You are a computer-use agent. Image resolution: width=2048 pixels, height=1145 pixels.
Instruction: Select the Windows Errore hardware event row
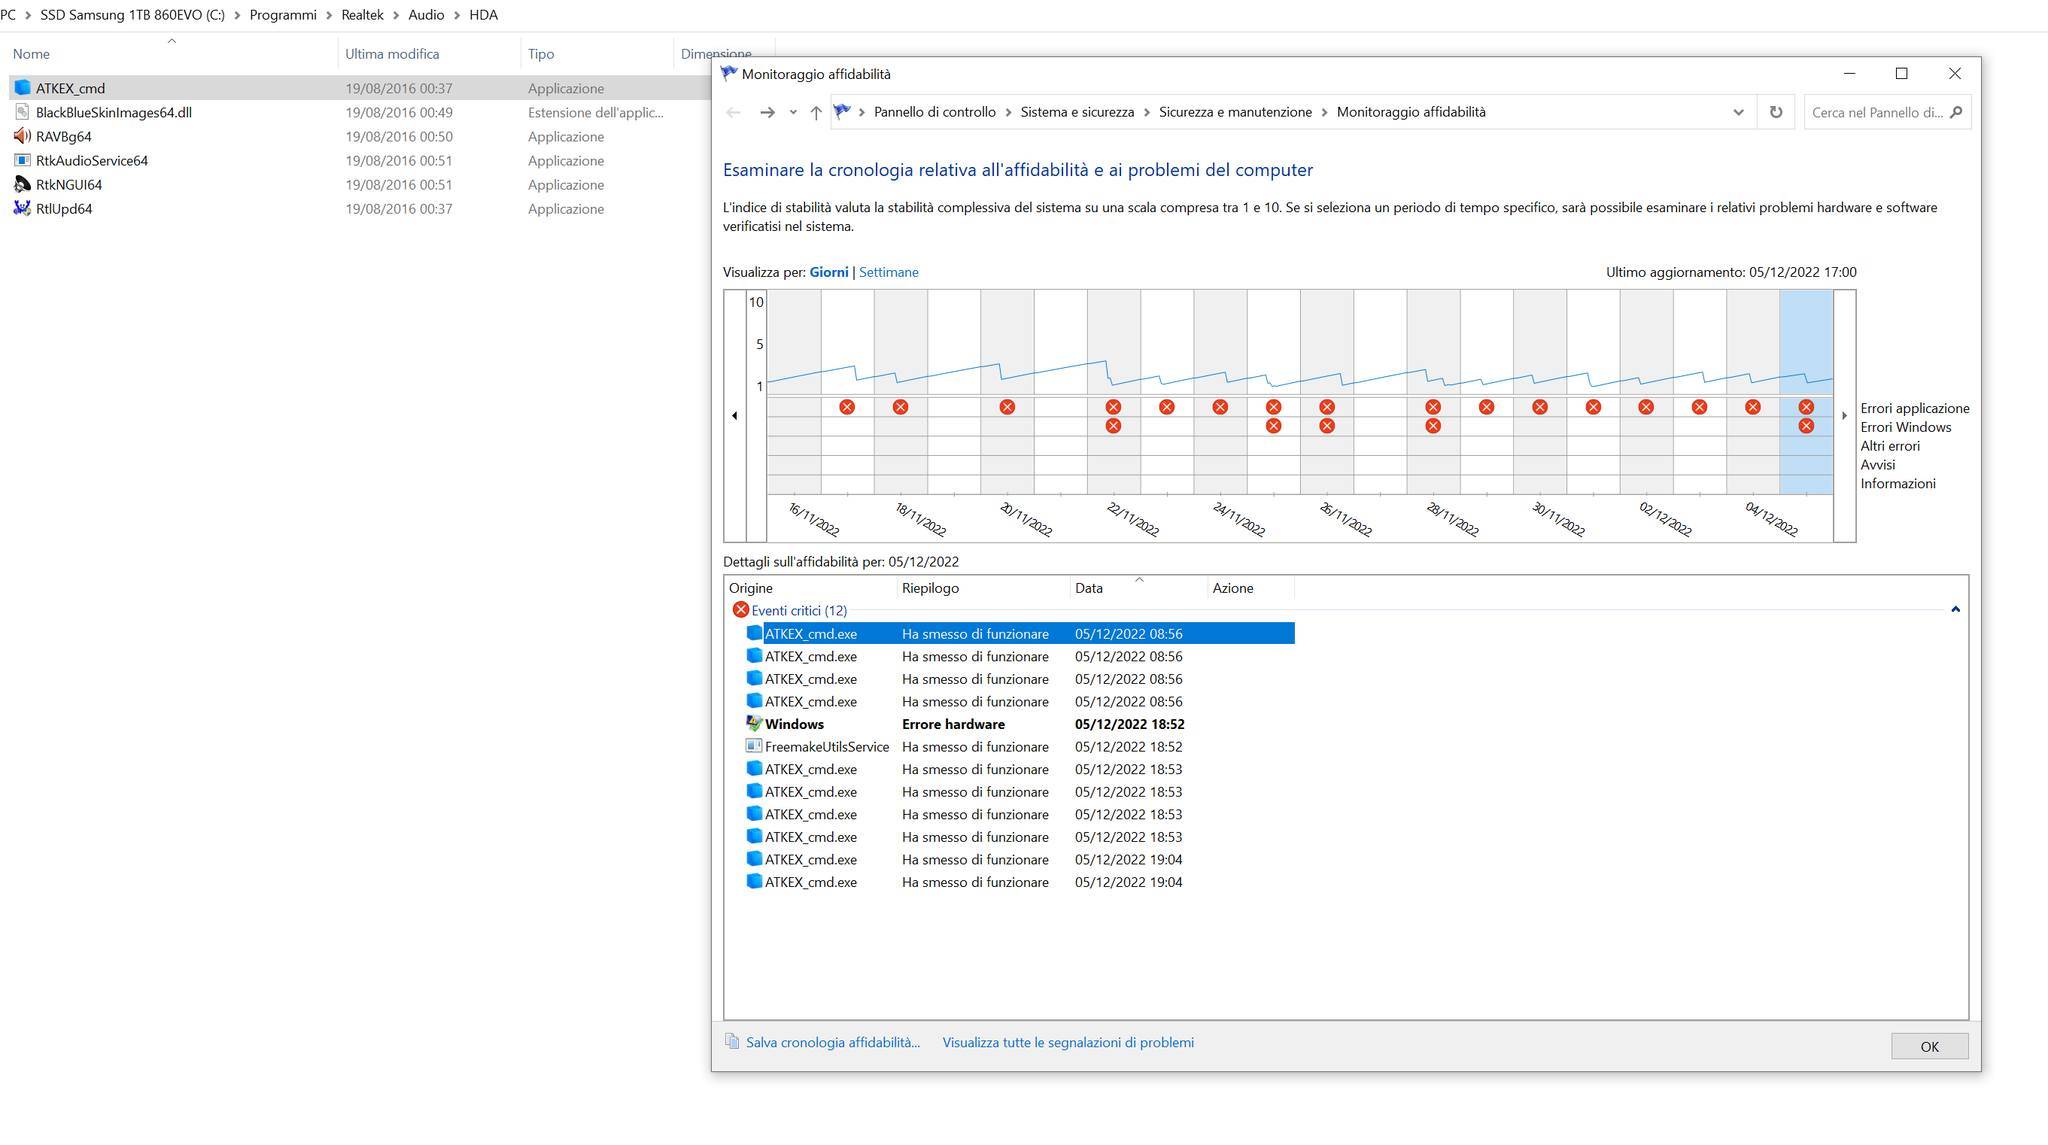click(x=953, y=724)
